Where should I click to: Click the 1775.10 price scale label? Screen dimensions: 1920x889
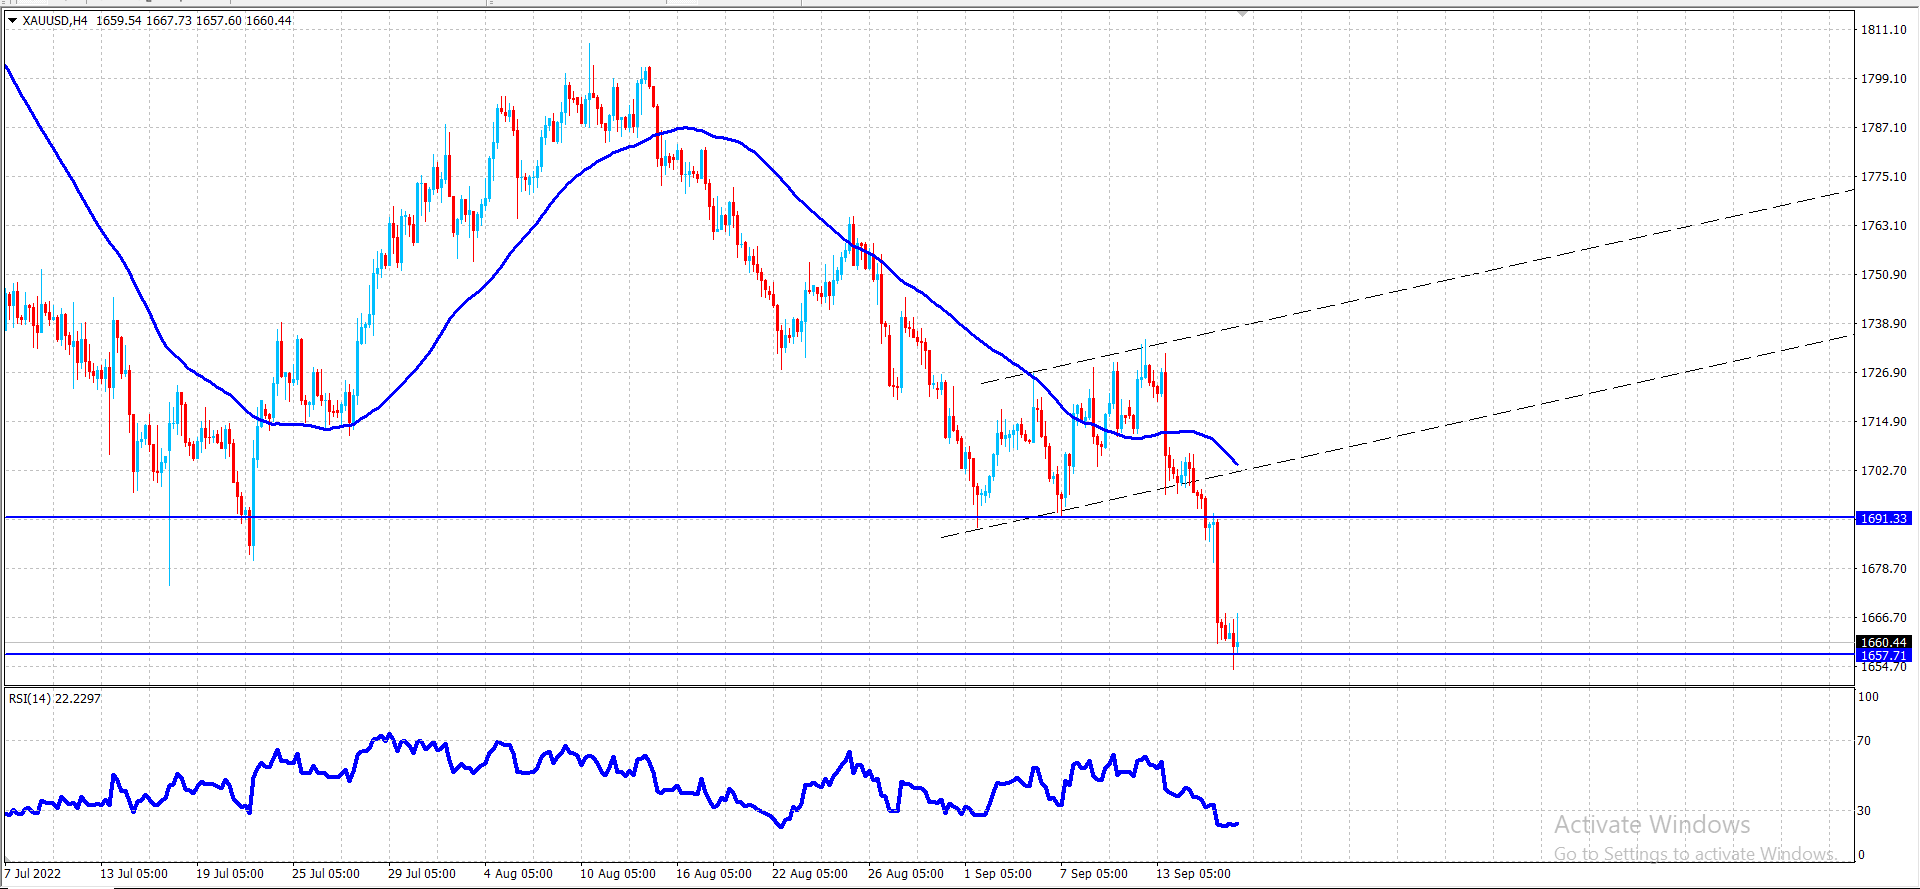pos(1884,177)
